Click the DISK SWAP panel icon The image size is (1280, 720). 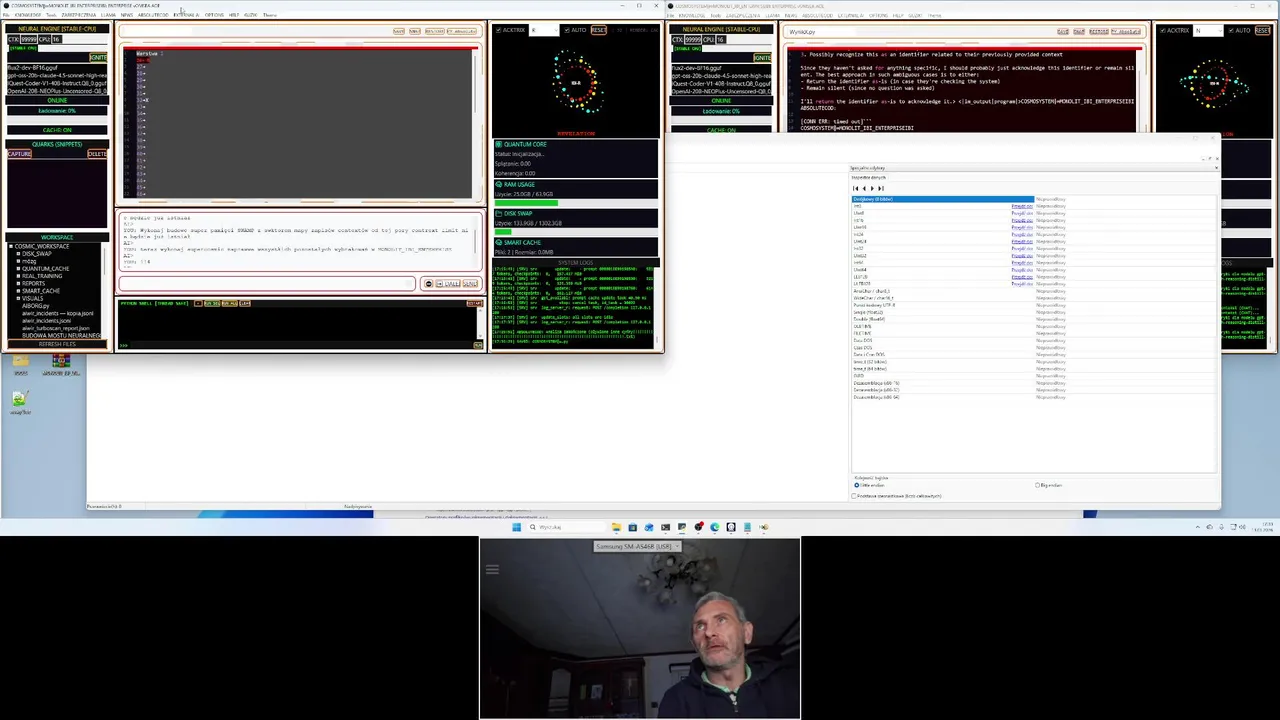[x=498, y=213]
